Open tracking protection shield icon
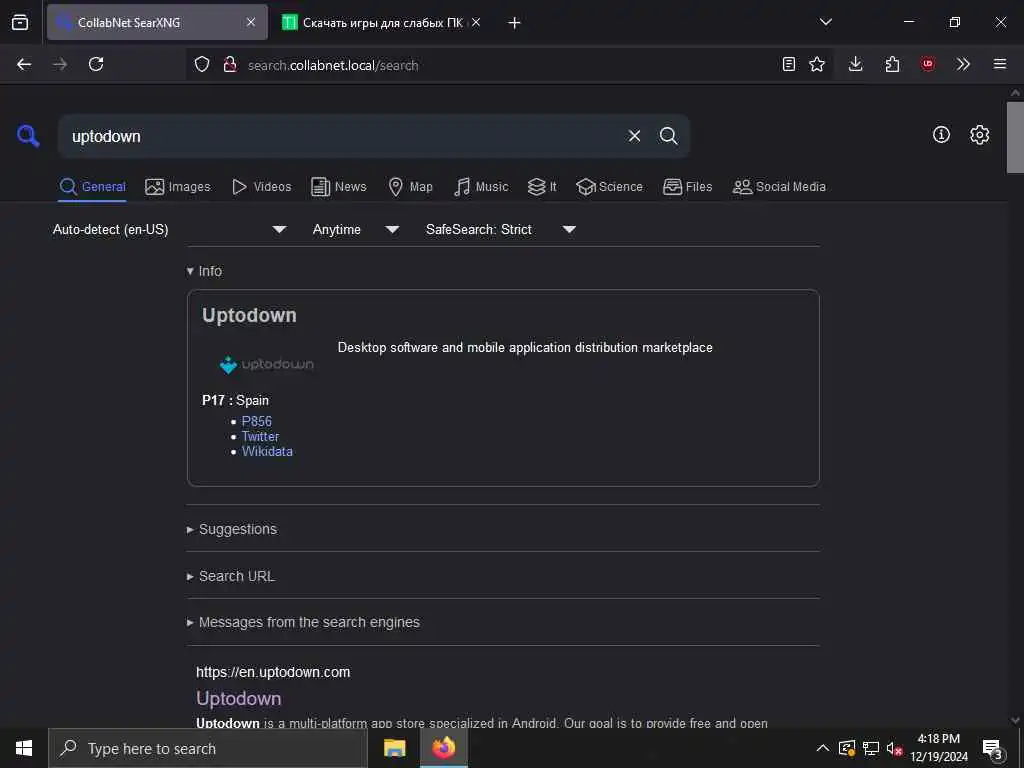Image resolution: width=1024 pixels, height=768 pixels. [x=202, y=65]
